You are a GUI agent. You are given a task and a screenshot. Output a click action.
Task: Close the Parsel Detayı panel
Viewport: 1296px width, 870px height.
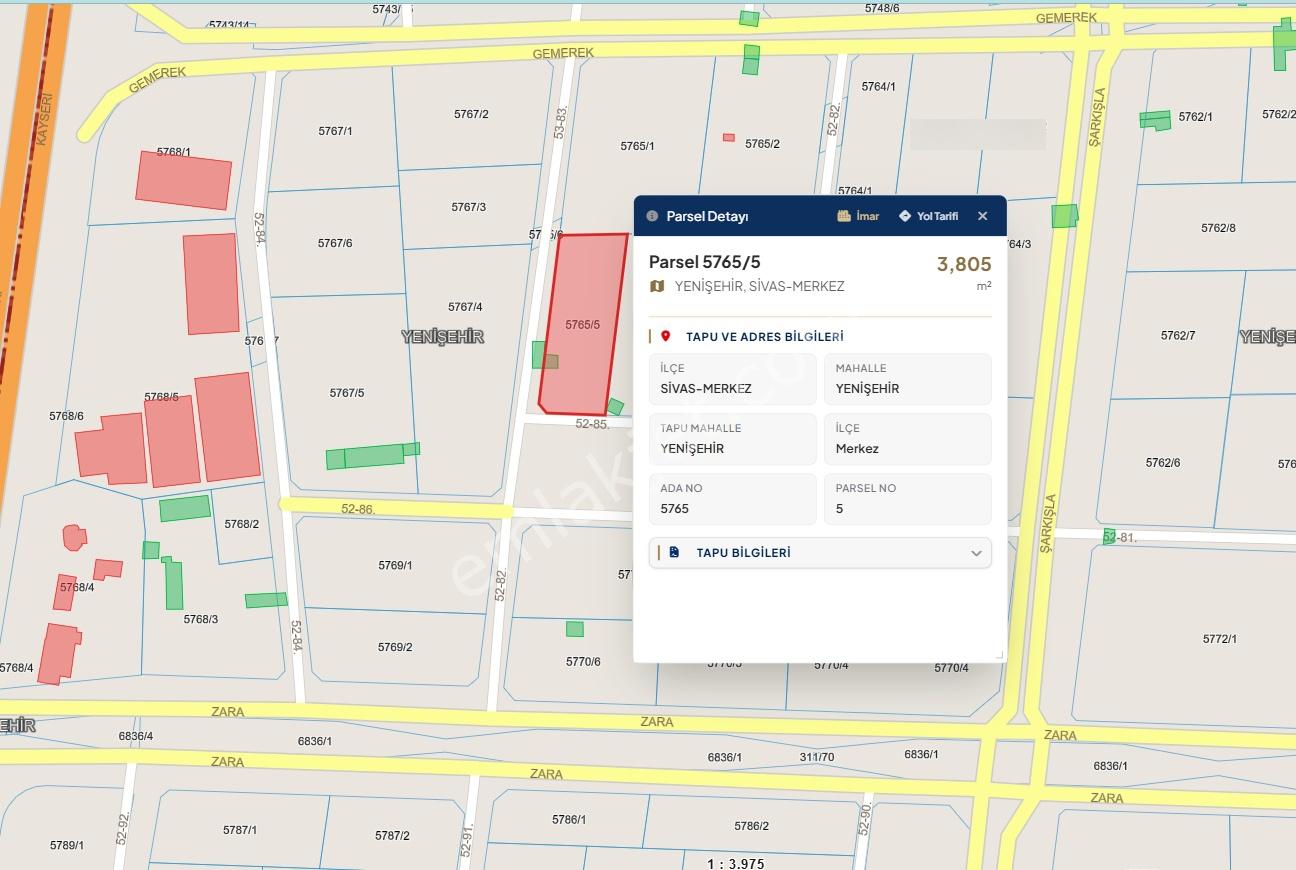pos(982,216)
